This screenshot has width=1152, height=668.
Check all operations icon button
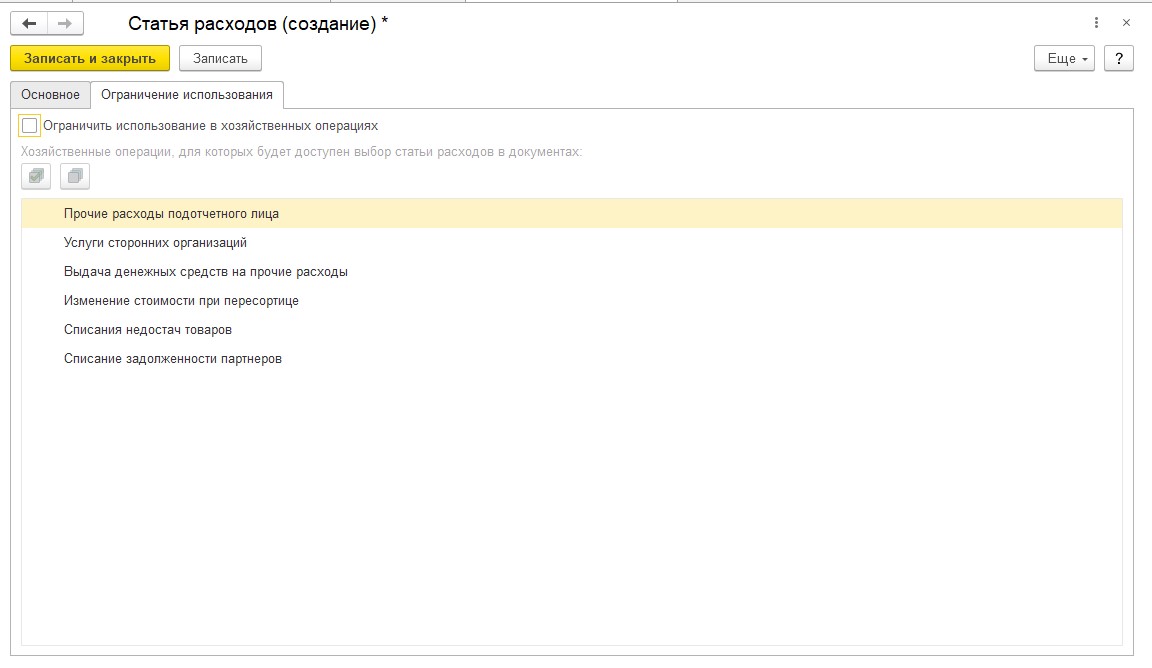36,176
